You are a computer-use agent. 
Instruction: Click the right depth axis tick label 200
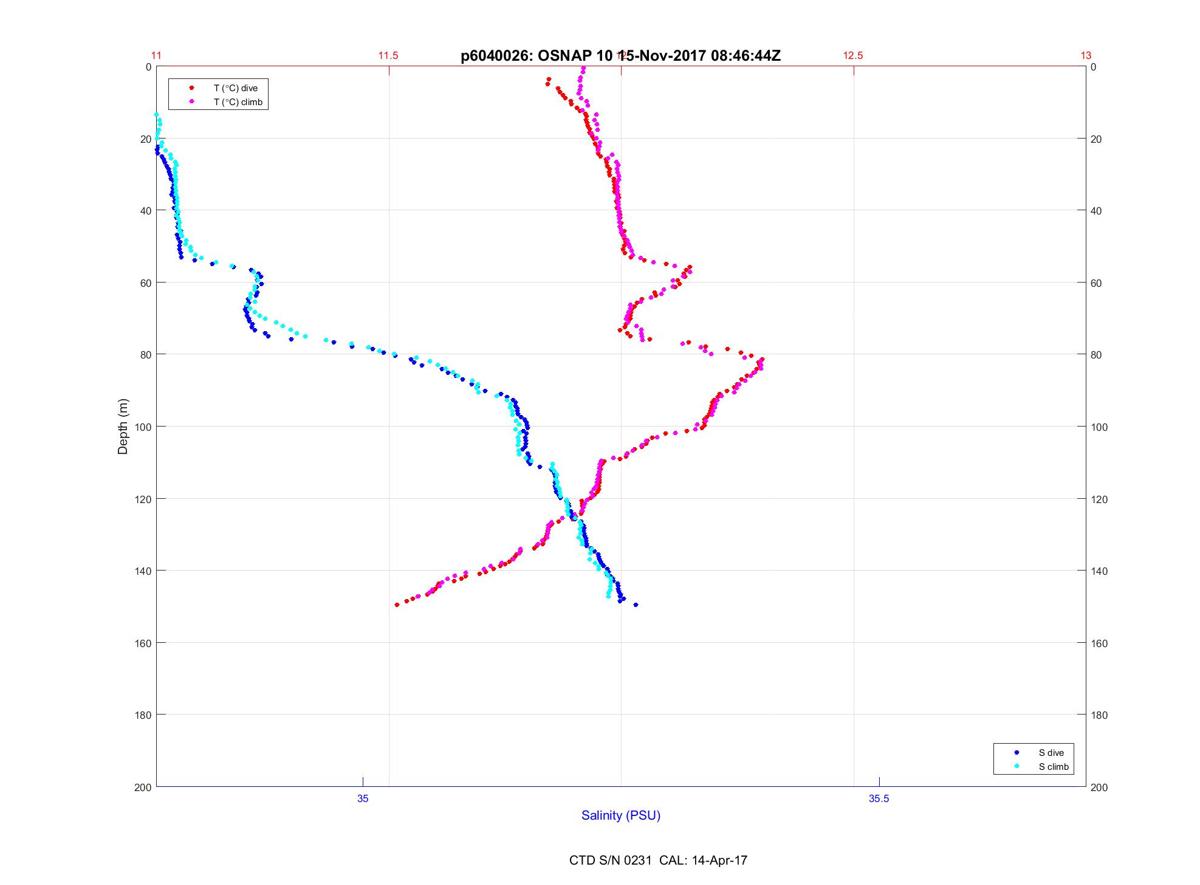click(x=1100, y=787)
